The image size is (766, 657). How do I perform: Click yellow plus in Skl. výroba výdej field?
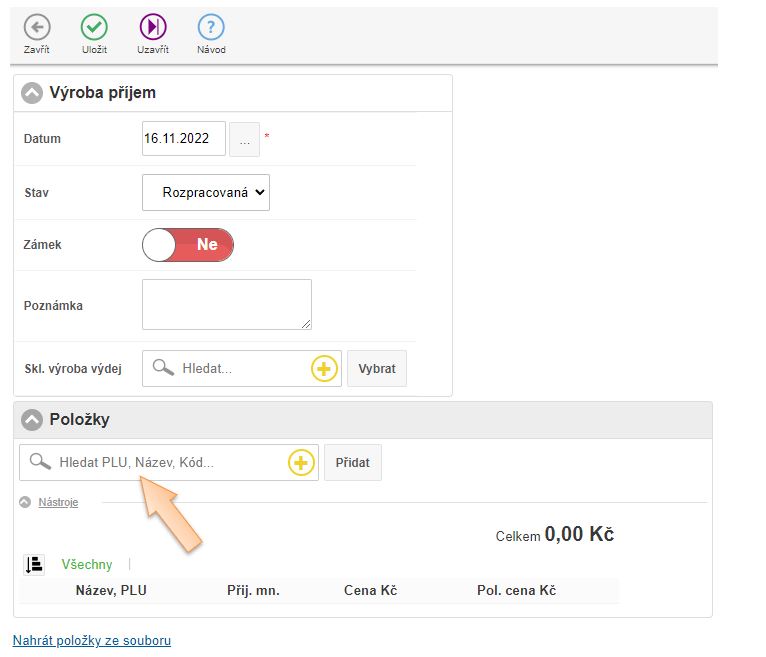pyautogui.click(x=324, y=369)
